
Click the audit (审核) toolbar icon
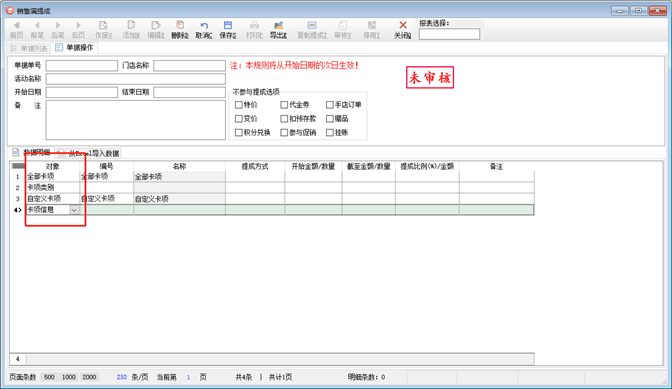[x=342, y=26]
